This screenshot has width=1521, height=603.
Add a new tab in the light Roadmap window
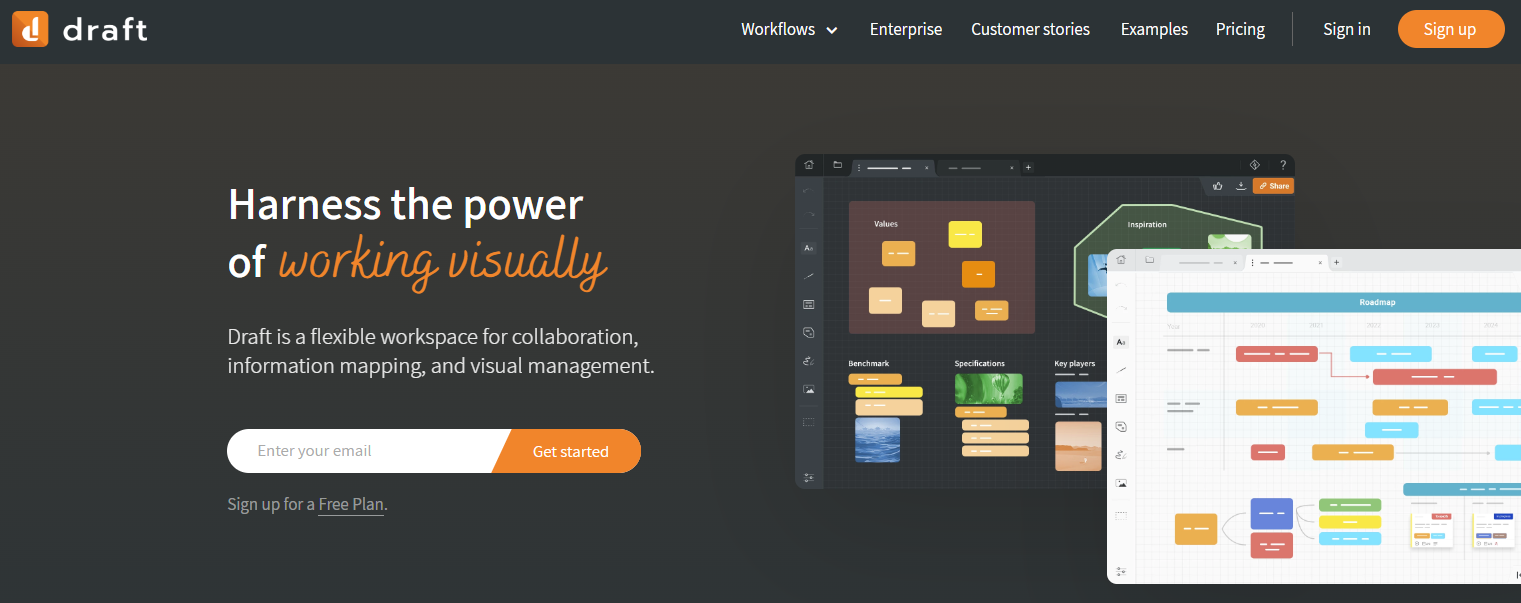pyautogui.click(x=1337, y=262)
